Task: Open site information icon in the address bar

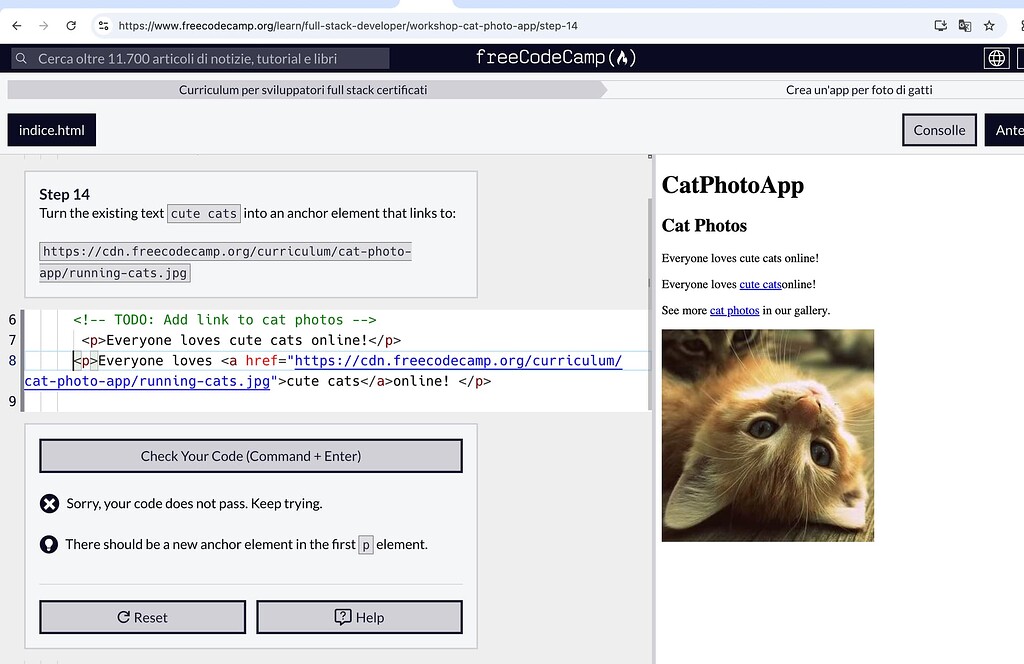Action: point(104,26)
